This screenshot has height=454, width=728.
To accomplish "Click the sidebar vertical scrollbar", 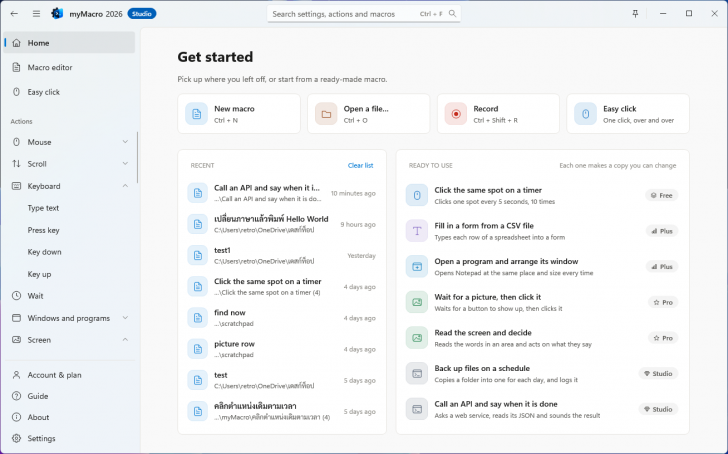I will pos(137,157).
